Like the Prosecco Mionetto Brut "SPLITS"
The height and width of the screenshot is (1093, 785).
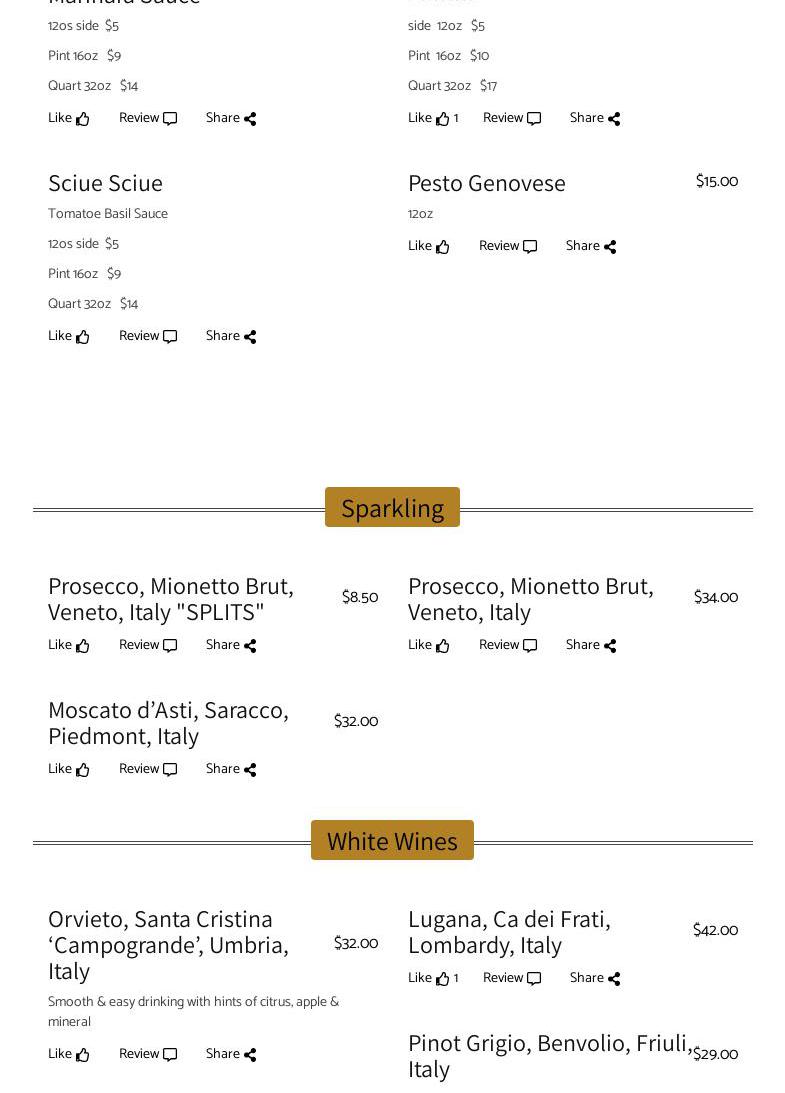(69, 646)
